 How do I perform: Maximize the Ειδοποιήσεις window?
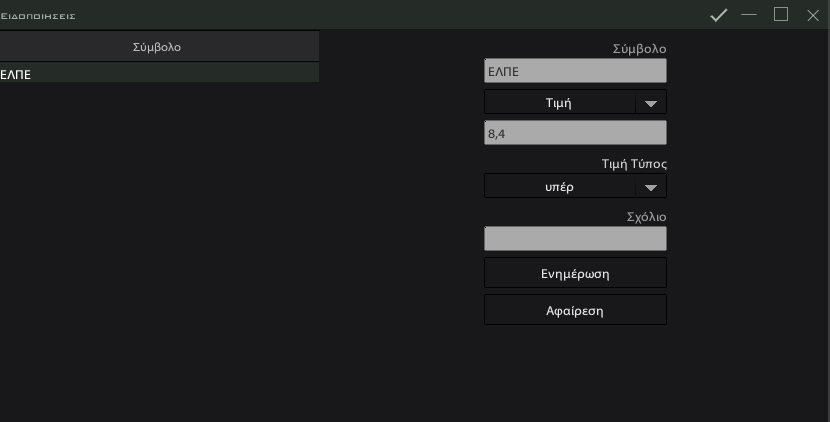(781, 15)
